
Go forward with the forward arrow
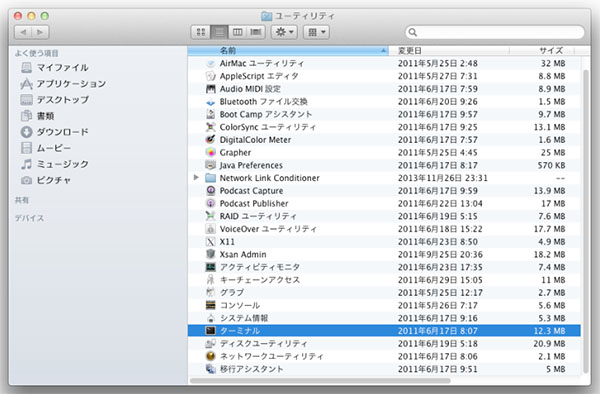(x=40, y=32)
